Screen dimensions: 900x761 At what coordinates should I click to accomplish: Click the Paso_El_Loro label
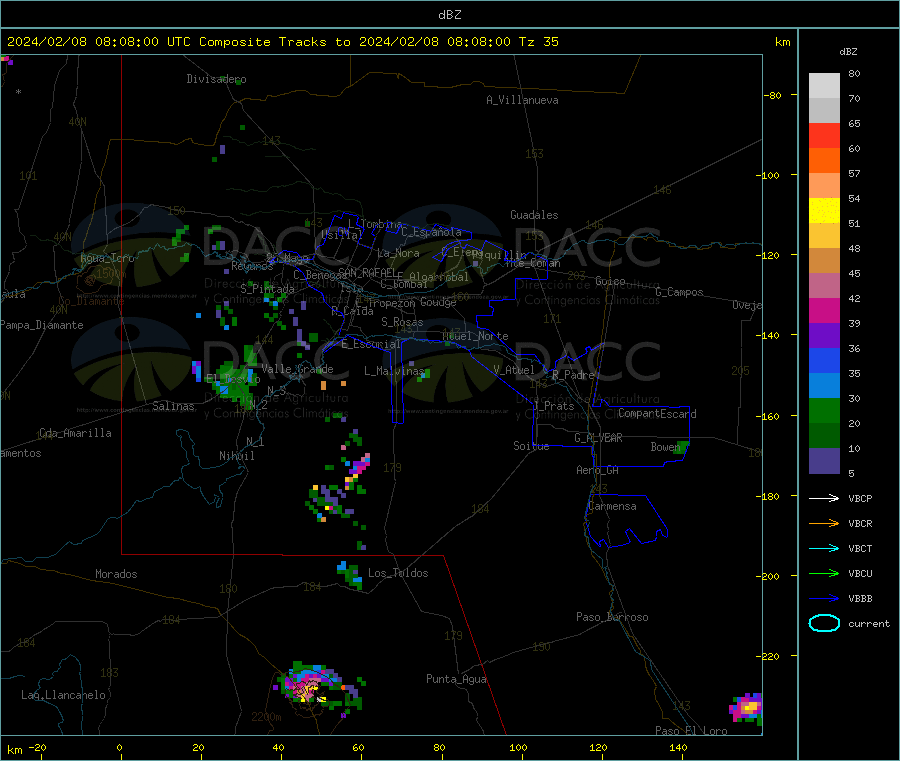pyautogui.click(x=691, y=731)
